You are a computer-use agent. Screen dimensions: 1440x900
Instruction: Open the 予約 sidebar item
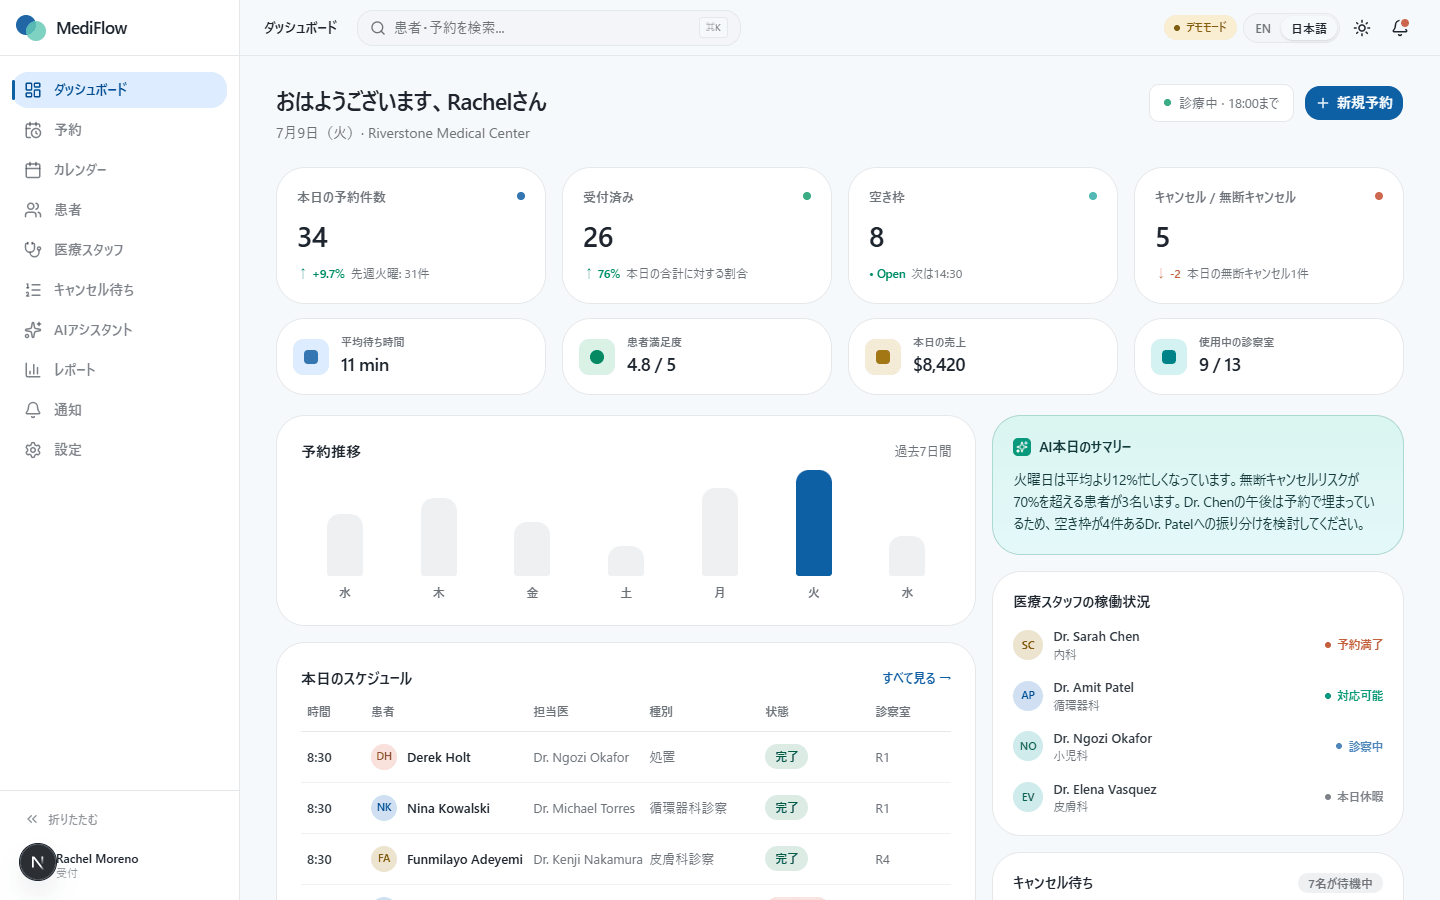120,130
